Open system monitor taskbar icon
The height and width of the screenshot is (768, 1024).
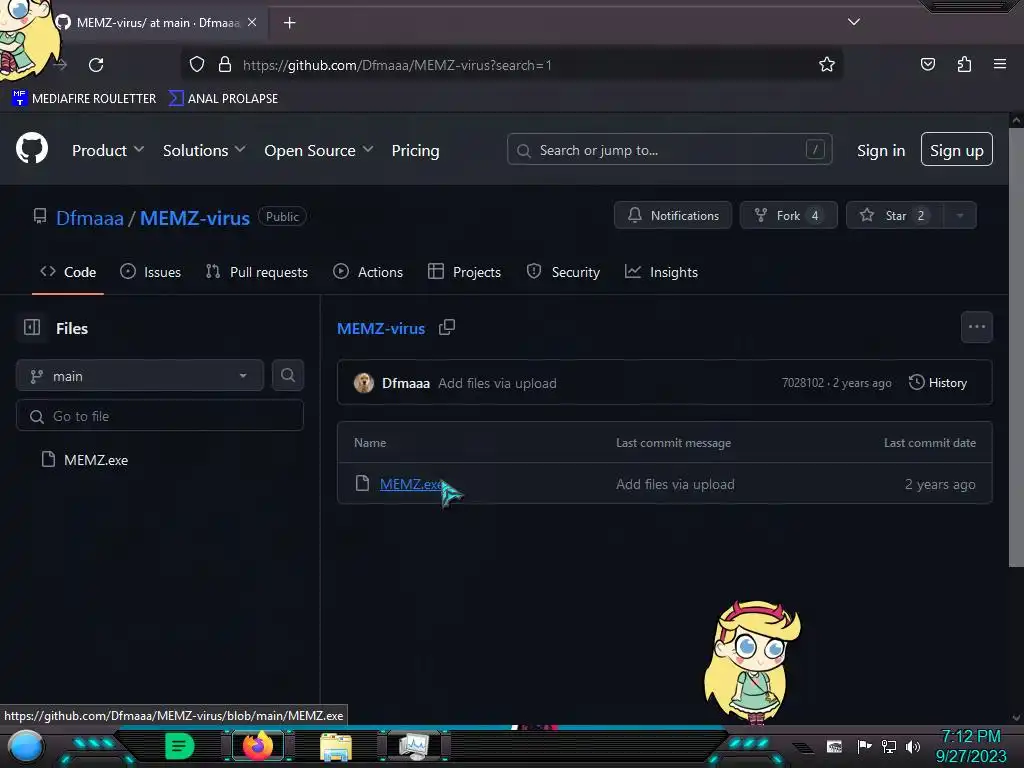[414, 746]
